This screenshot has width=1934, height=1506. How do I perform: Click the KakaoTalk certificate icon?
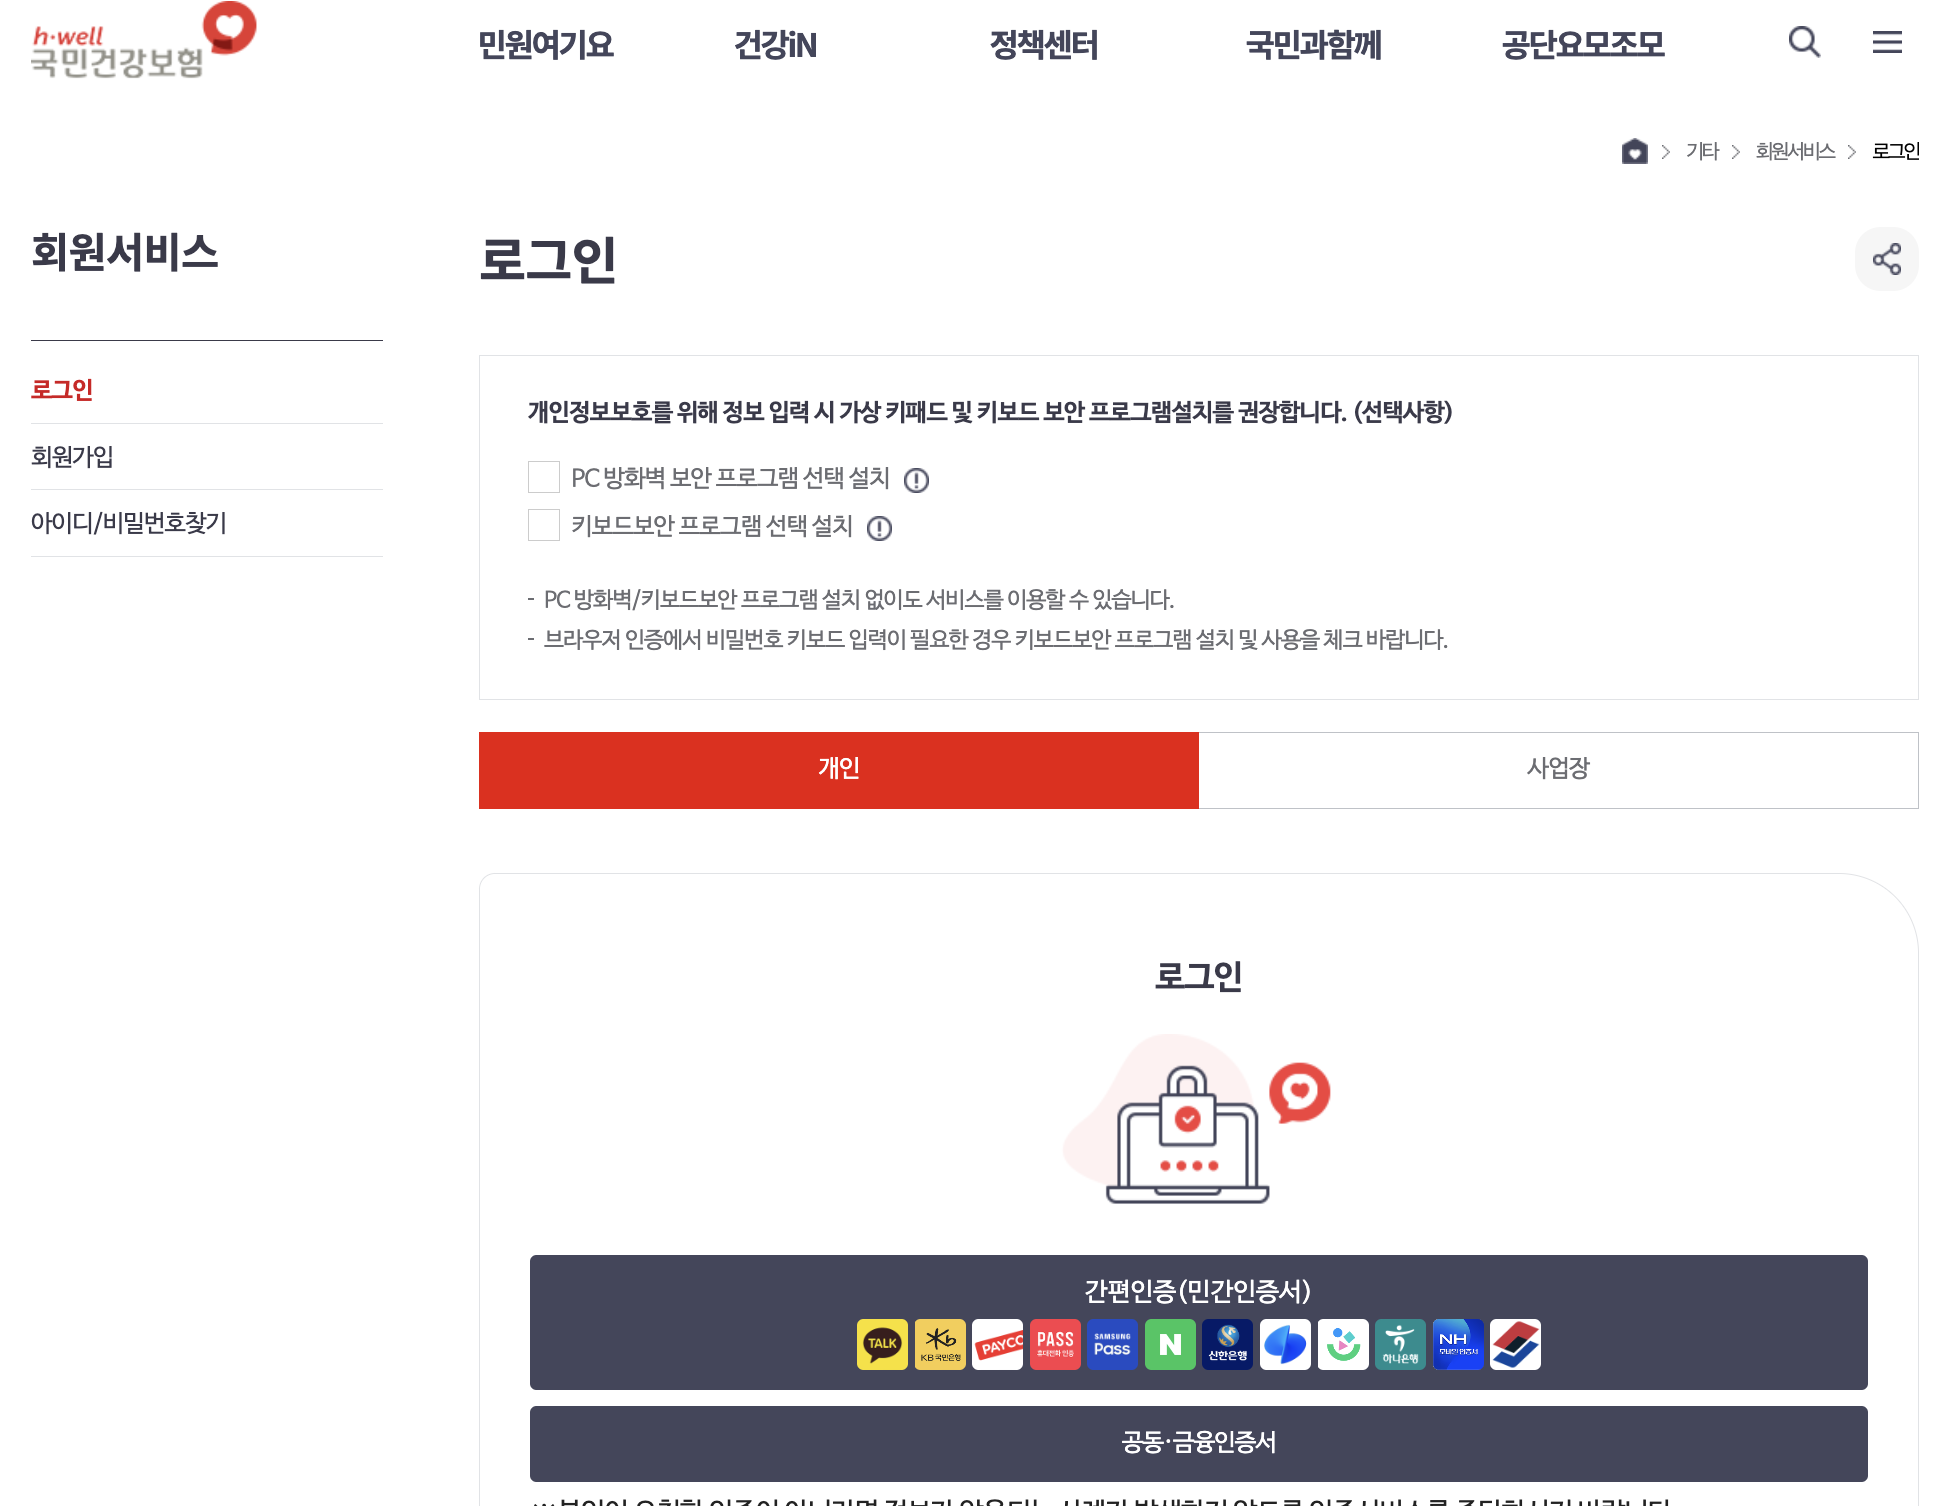click(x=882, y=1344)
